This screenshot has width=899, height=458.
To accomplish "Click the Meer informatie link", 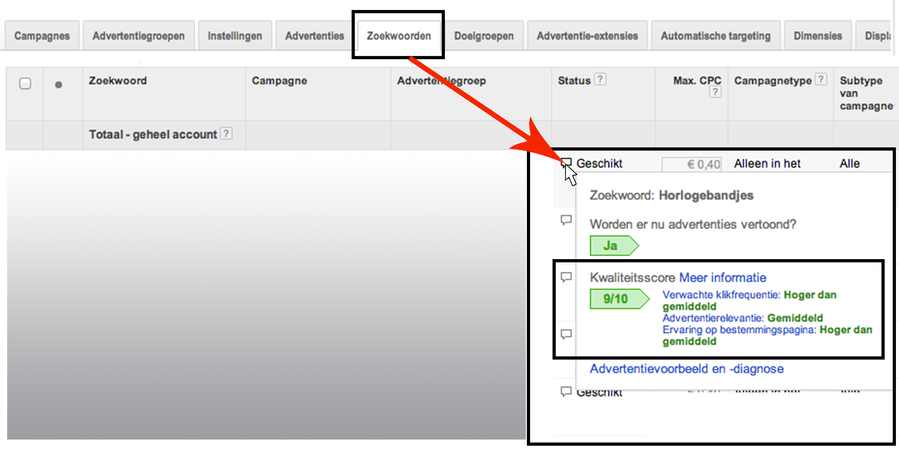I will (723, 277).
